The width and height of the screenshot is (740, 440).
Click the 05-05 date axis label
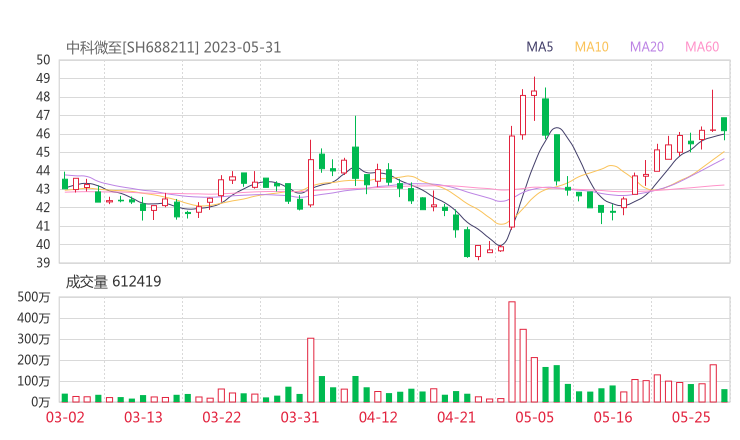pos(535,417)
